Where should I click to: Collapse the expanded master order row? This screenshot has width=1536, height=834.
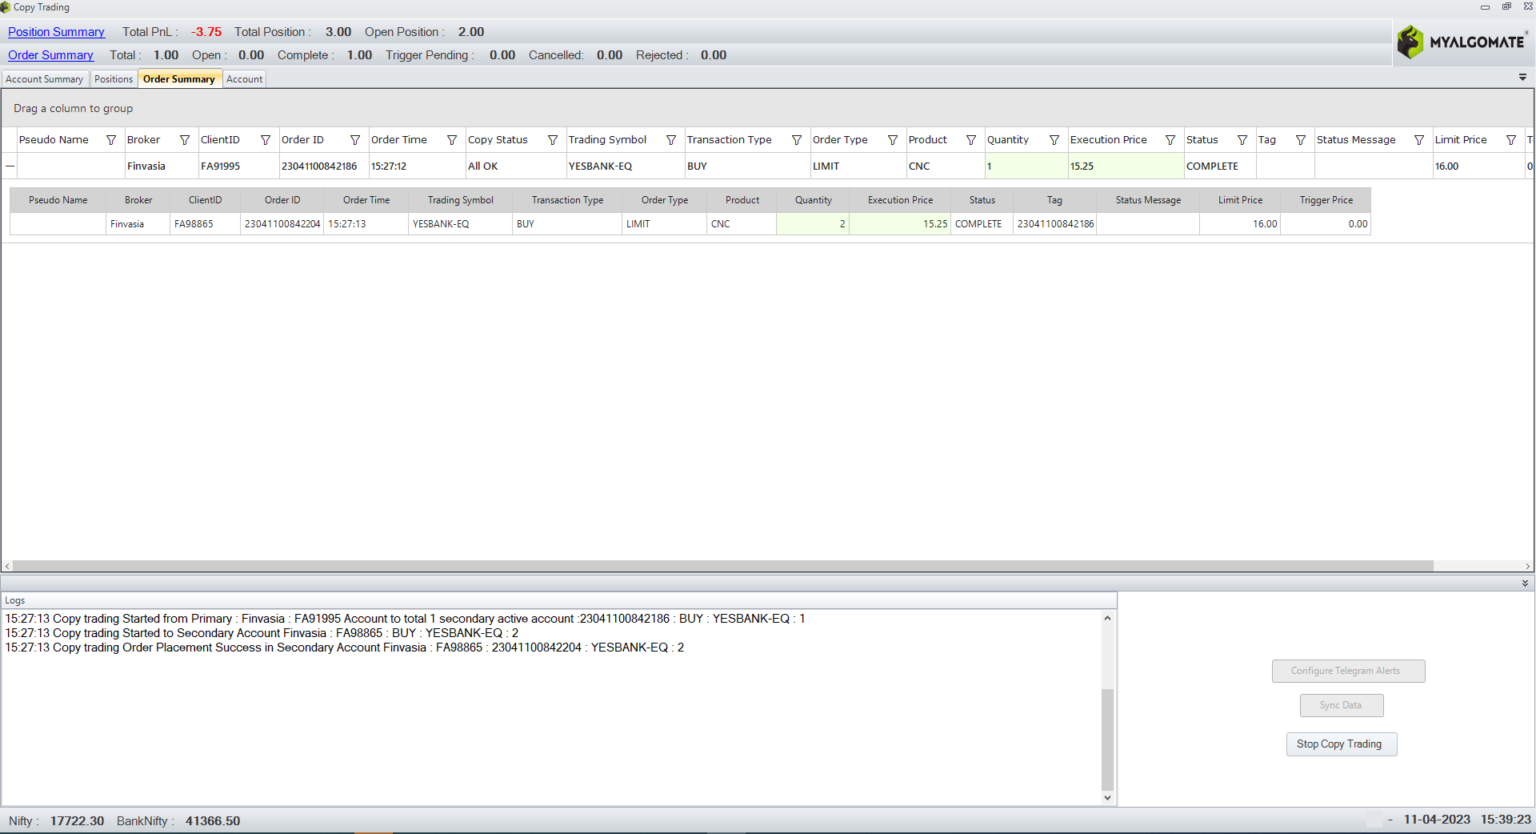pyautogui.click(x=8, y=165)
